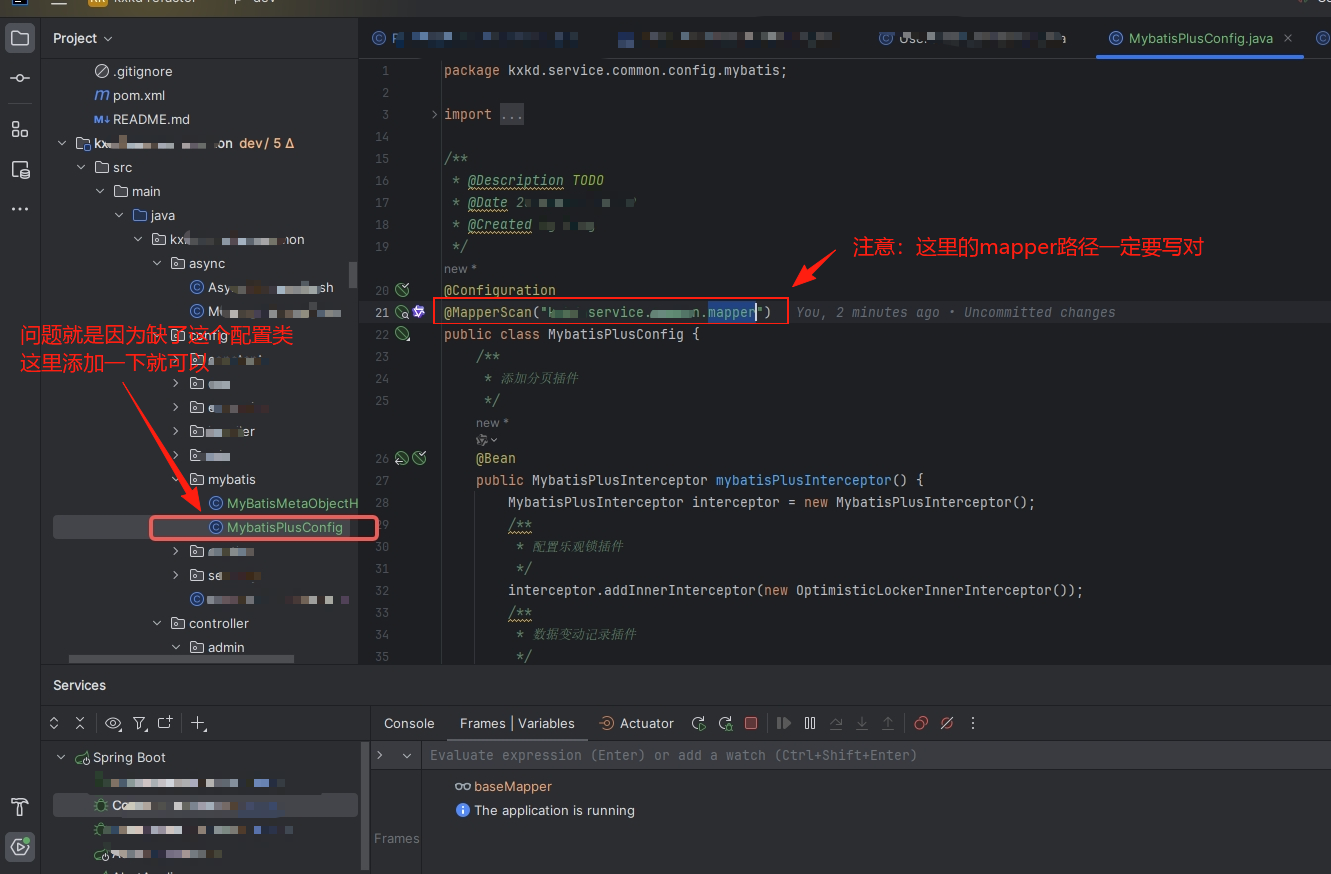Open Services view options eye icon
The image size is (1331, 874).
click(113, 723)
